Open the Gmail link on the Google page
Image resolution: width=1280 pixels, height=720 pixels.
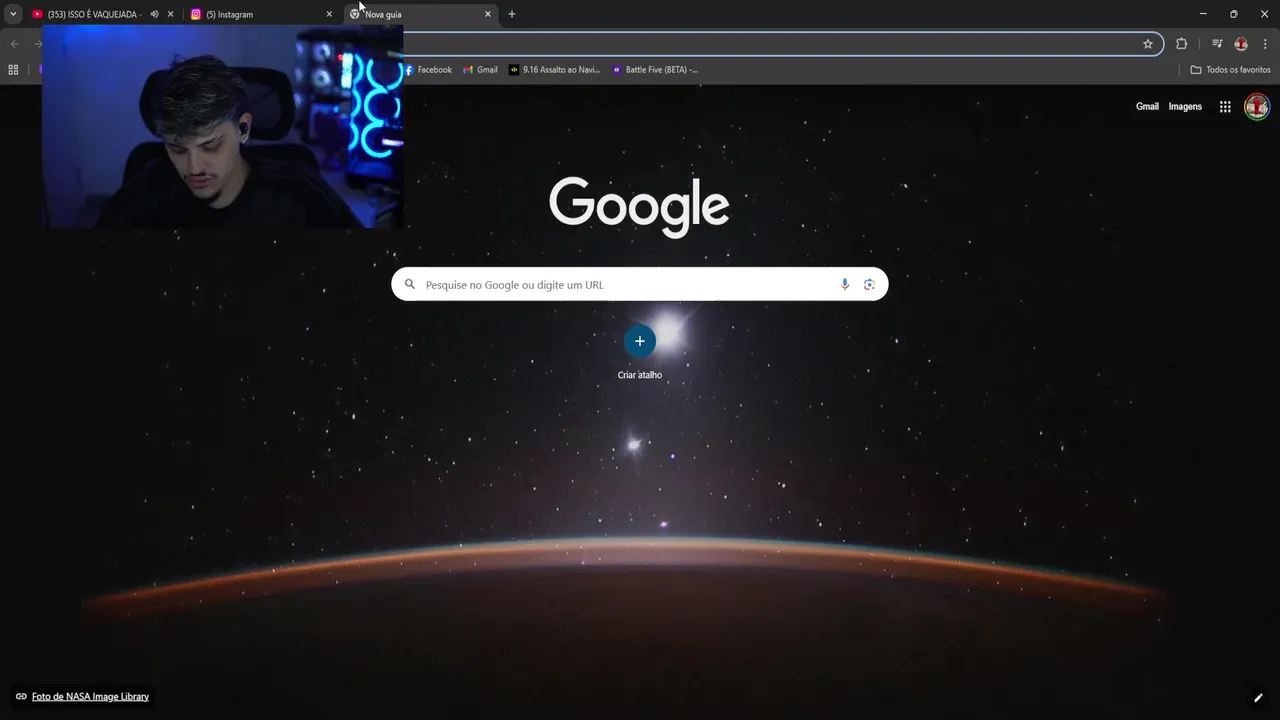(x=1147, y=106)
